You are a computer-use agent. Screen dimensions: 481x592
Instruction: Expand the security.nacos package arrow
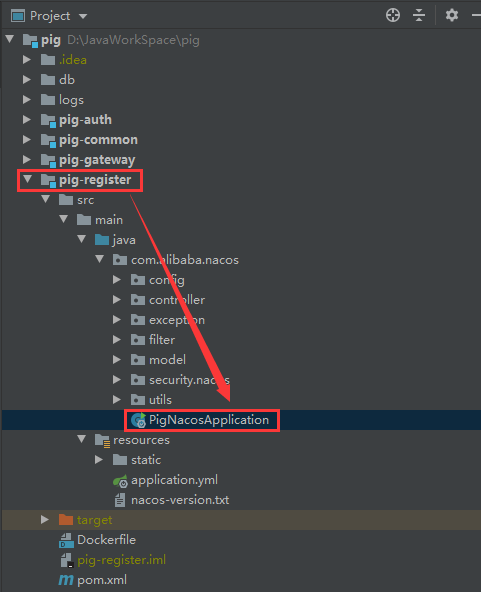pyautogui.click(x=117, y=379)
